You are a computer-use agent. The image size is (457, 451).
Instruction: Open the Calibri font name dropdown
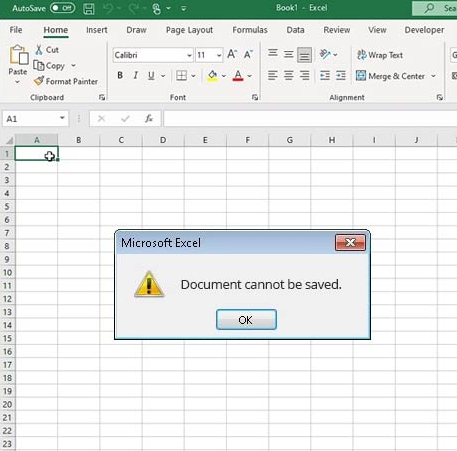point(189,55)
